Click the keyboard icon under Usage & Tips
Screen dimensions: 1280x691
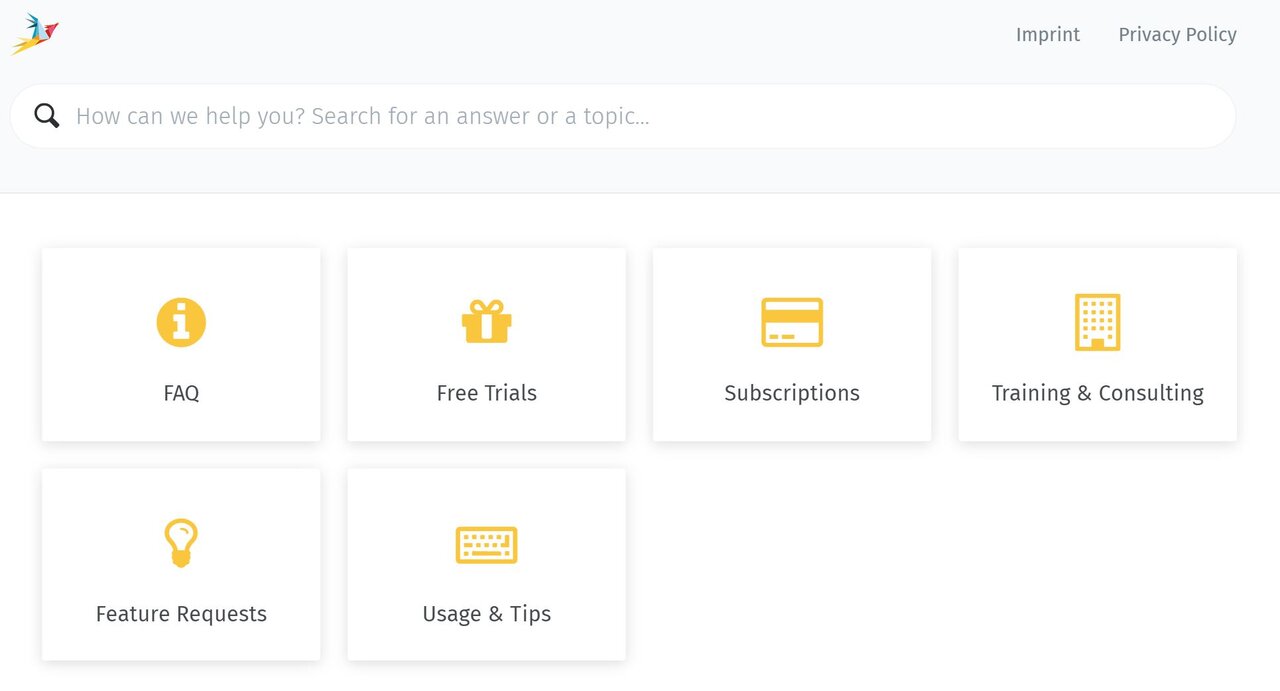tap(486, 544)
